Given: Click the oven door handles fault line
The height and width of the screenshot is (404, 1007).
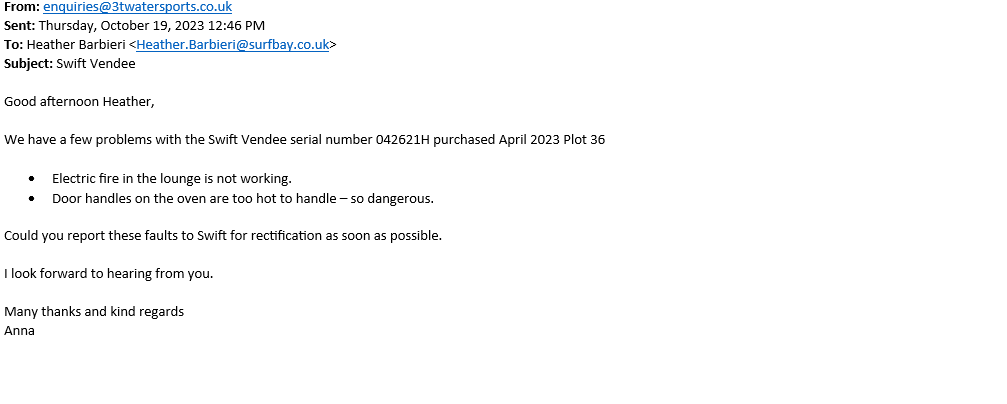Looking at the screenshot, I should (x=242, y=198).
